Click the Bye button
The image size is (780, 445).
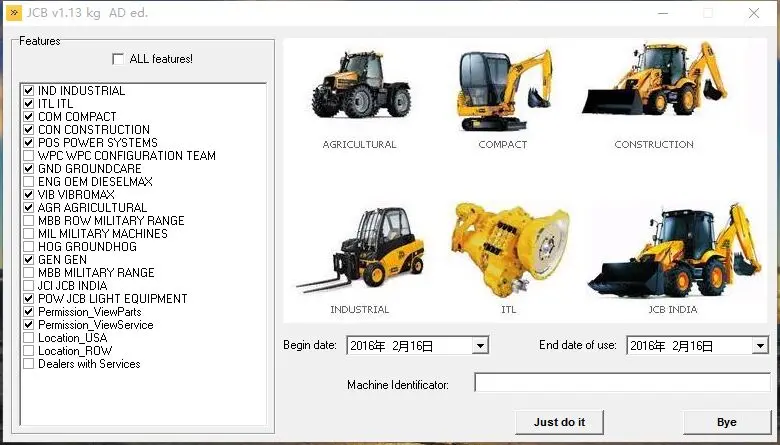[x=727, y=422]
